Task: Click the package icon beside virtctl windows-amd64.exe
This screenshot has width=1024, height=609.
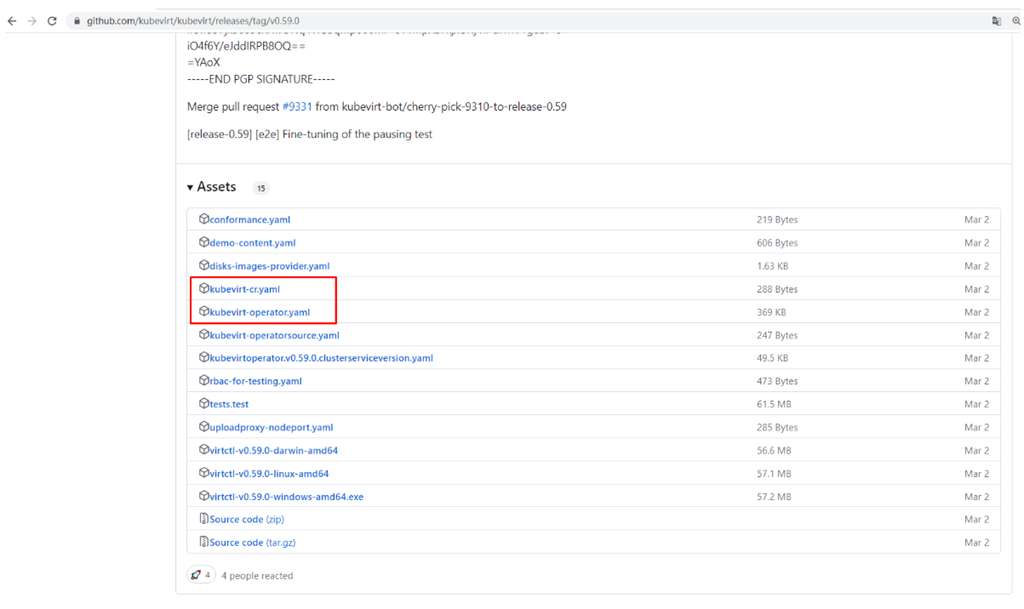Action: coord(204,495)
